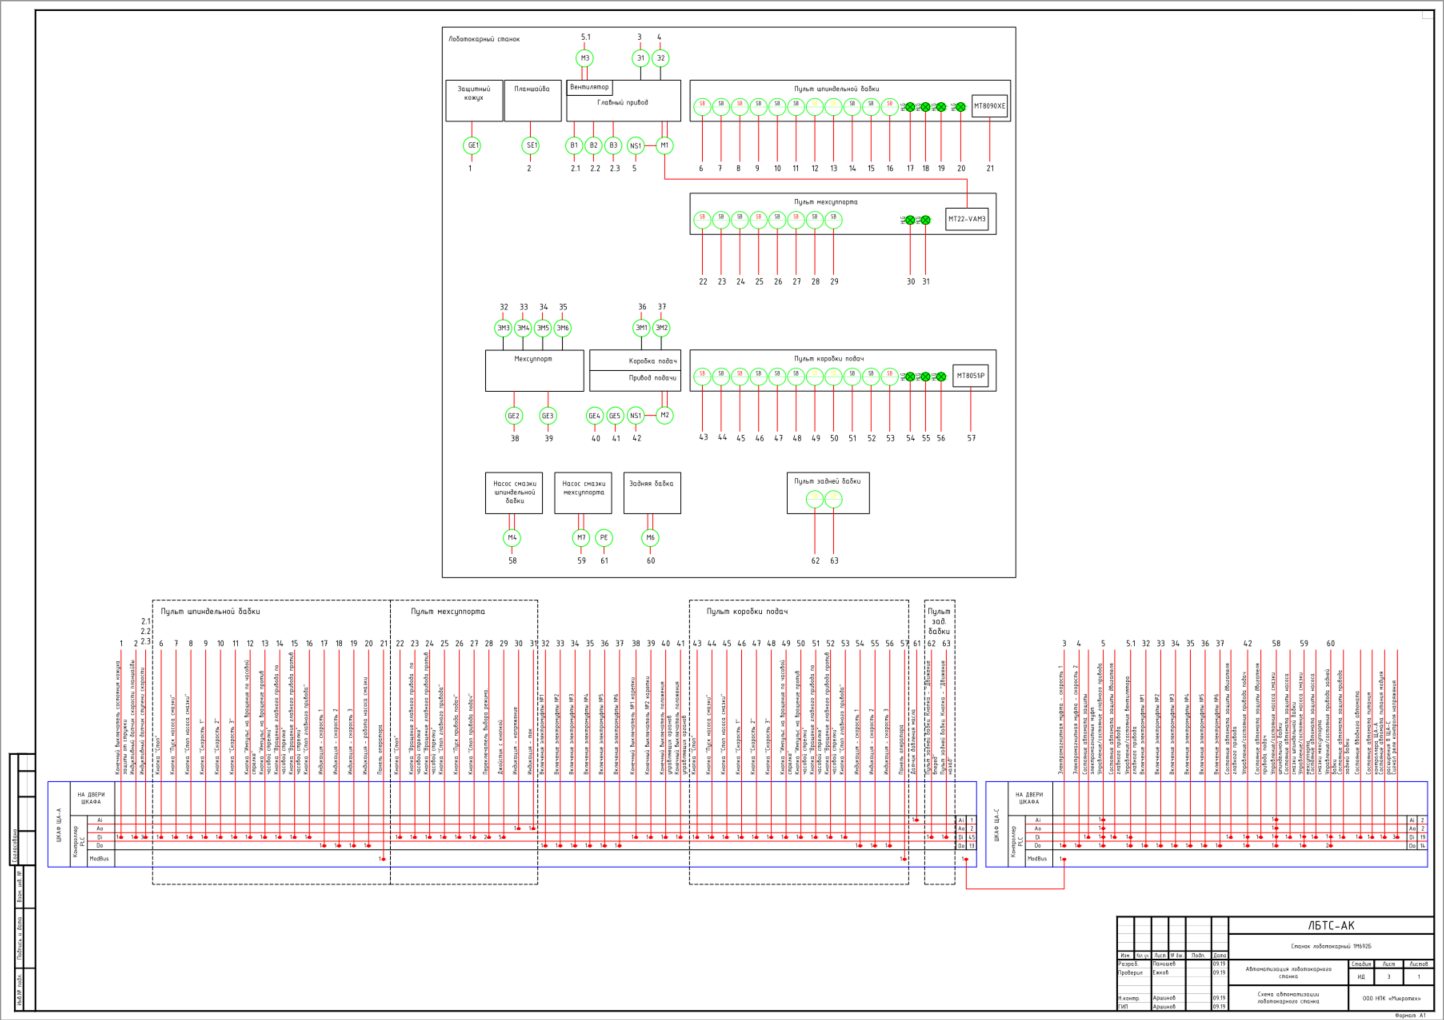Select the MT8090XE panel block
Viewport: 1444px width, 1020px height.
pyautogui.click(x=990, y=106)
